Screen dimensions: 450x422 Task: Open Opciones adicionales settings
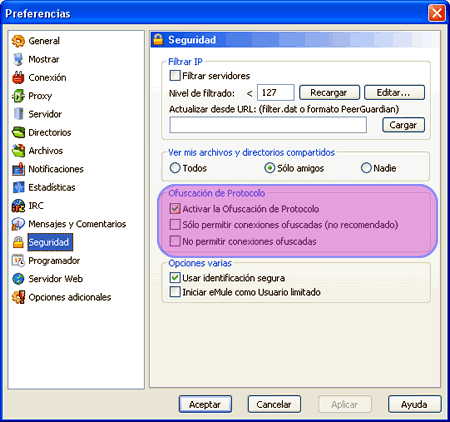[x=70, y=297]
